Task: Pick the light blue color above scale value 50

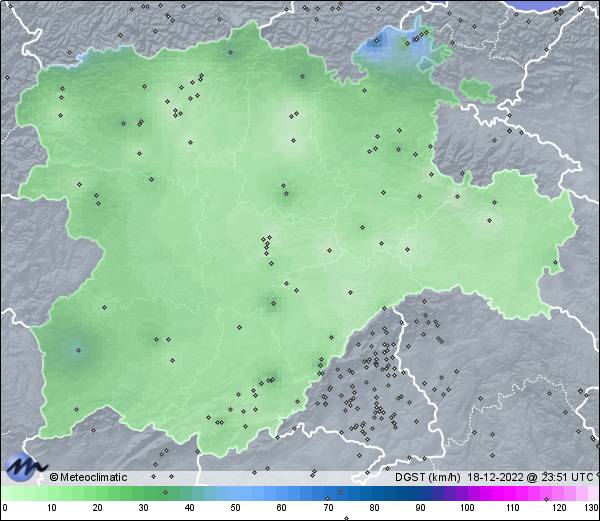Action: pos(236,493)
